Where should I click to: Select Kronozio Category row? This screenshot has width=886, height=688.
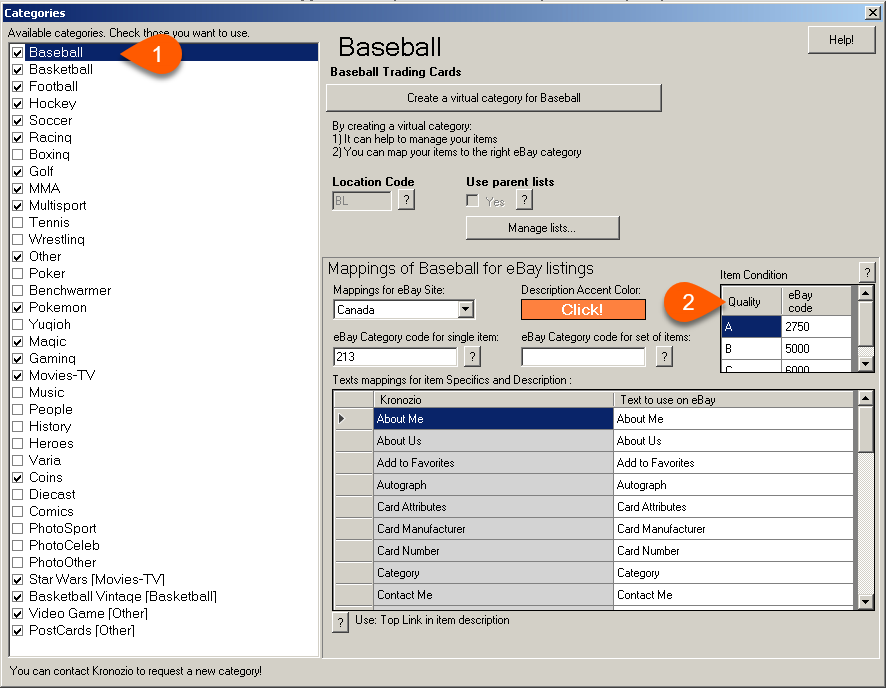point(493,573)
